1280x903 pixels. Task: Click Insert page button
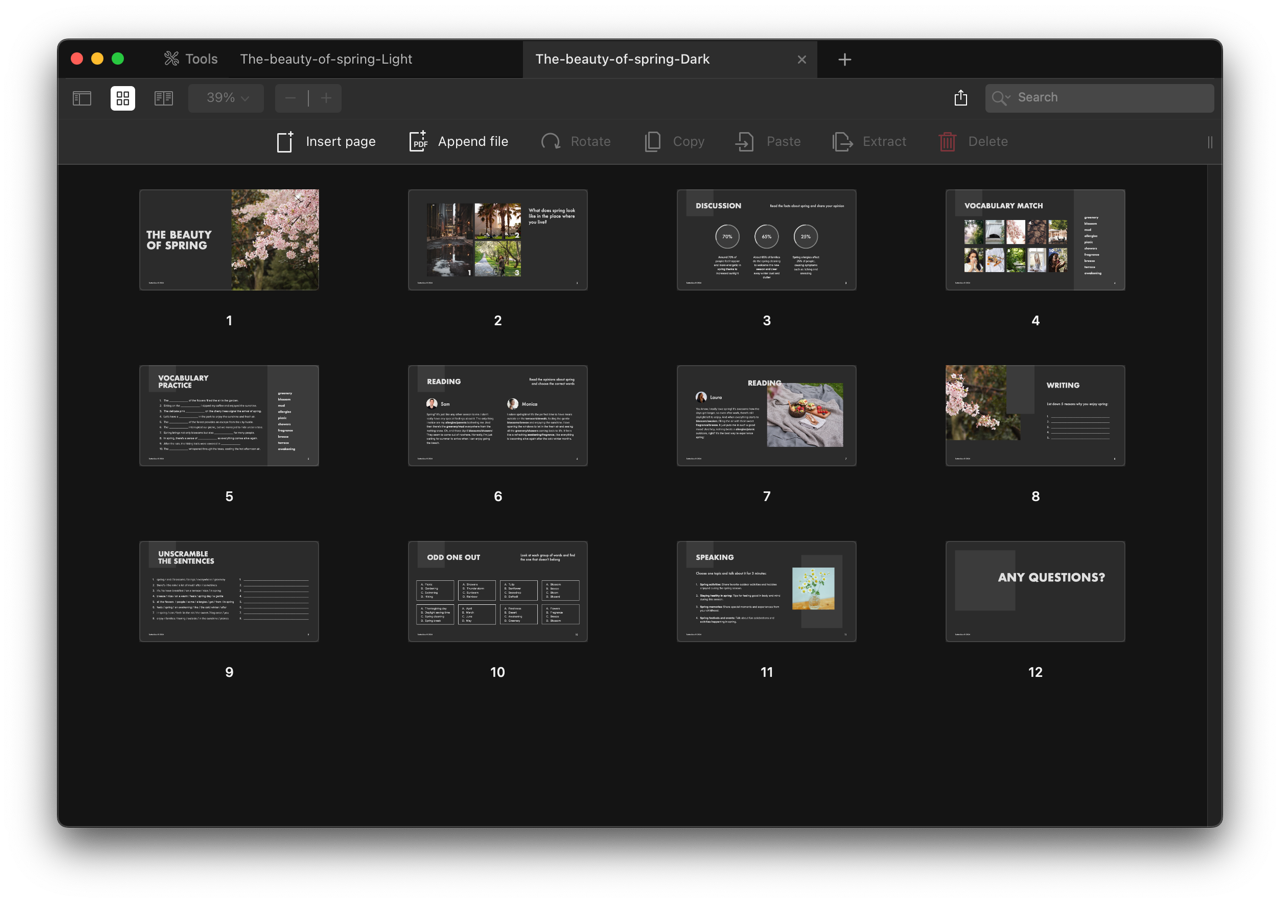(326, 142)
